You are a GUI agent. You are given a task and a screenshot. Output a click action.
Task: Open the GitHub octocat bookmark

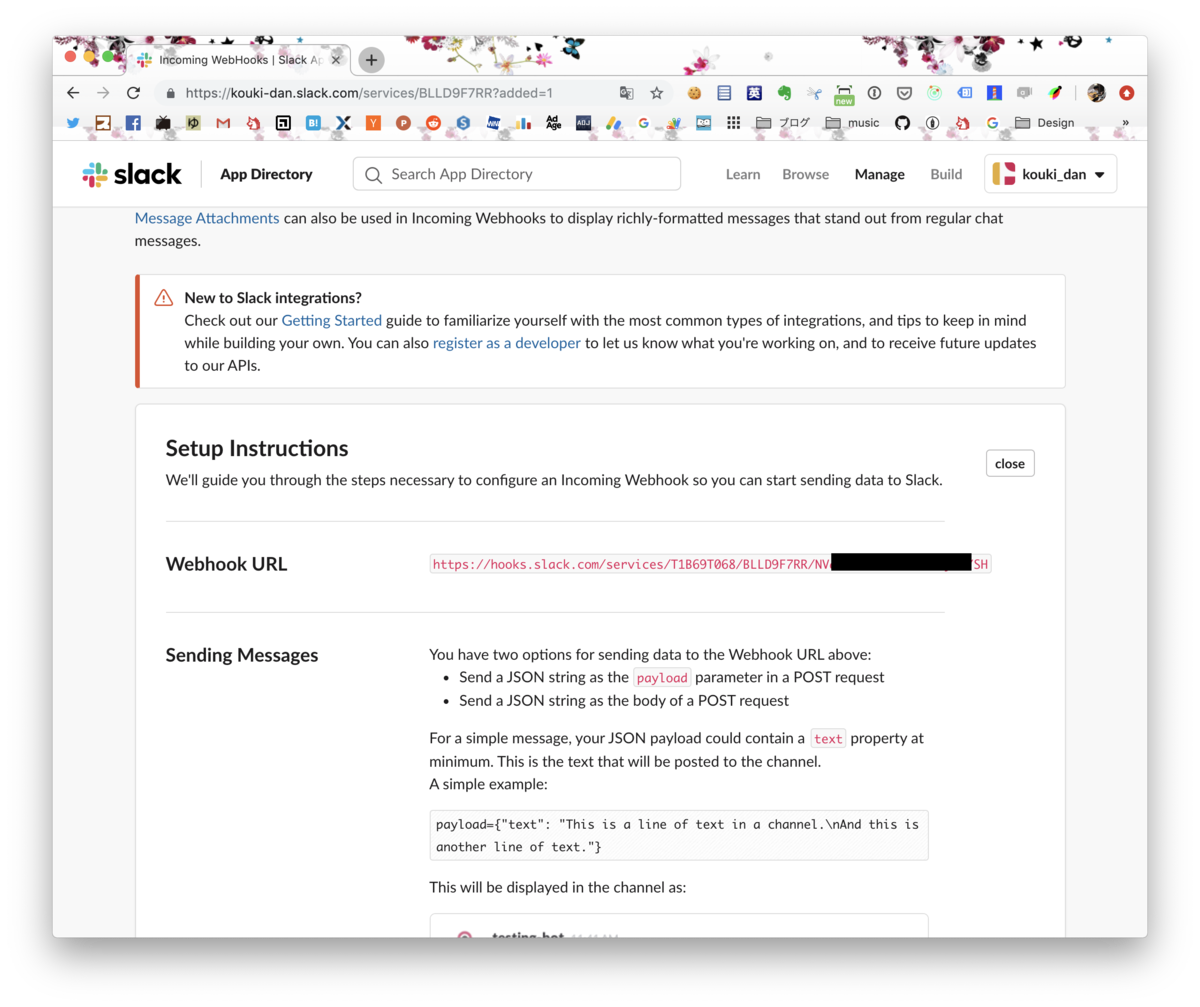click(x=902, y=123)
